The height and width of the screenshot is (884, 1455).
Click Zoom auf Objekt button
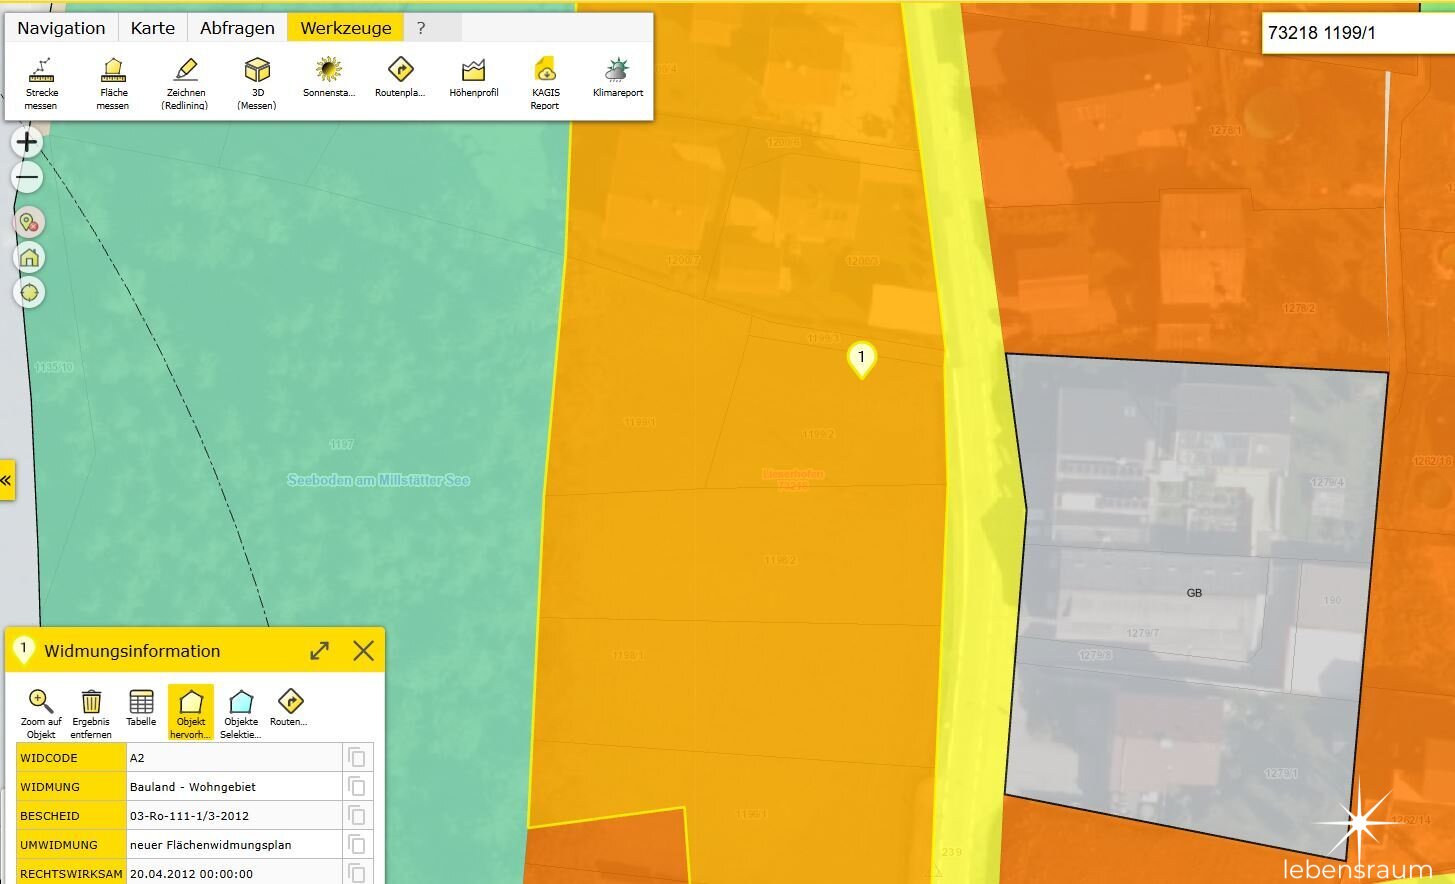(41, 712)
